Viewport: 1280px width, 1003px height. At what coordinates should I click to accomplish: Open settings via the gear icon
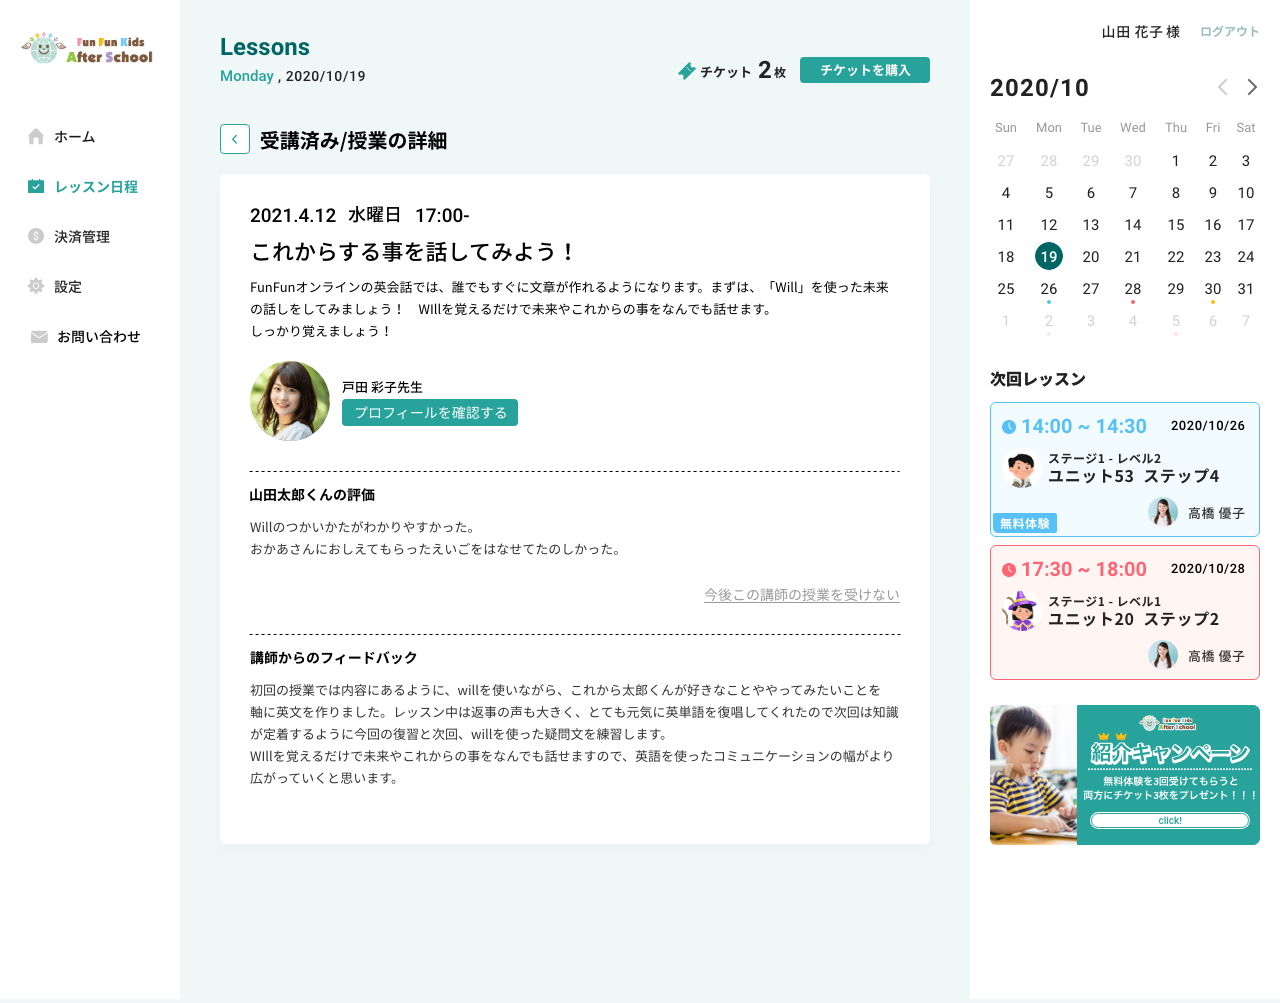click(36, 287)
